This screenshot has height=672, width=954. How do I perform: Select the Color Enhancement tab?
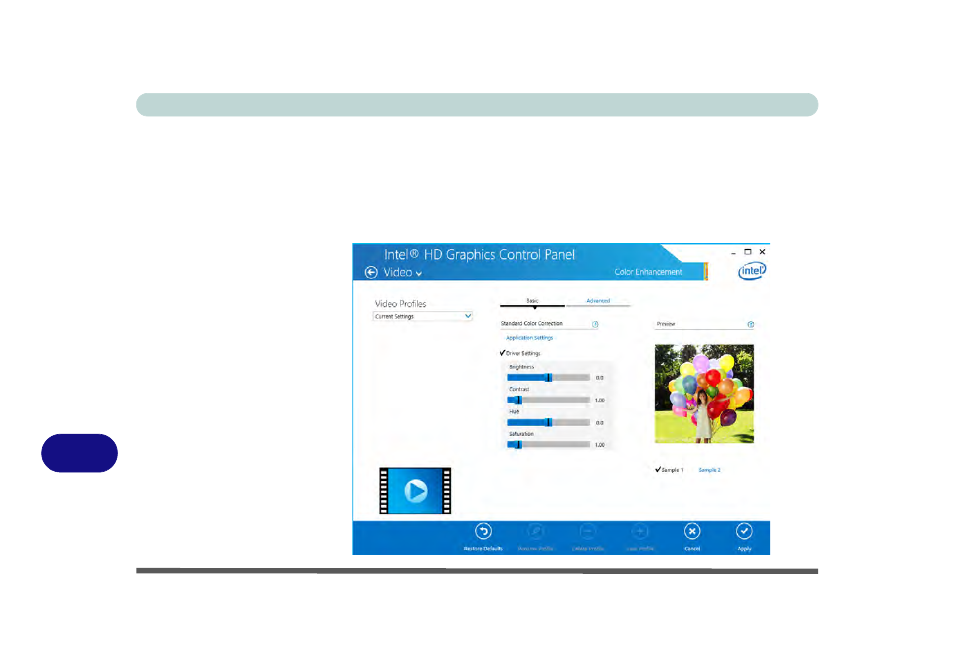[648, 272]
